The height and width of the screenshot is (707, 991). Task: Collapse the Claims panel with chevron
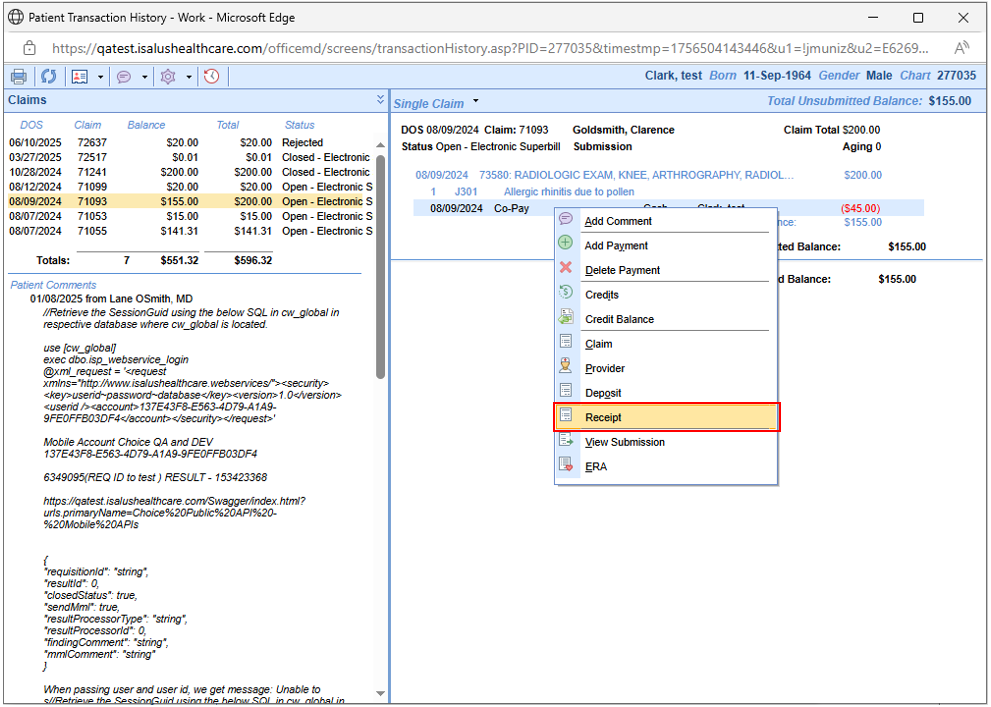point(380,100)
